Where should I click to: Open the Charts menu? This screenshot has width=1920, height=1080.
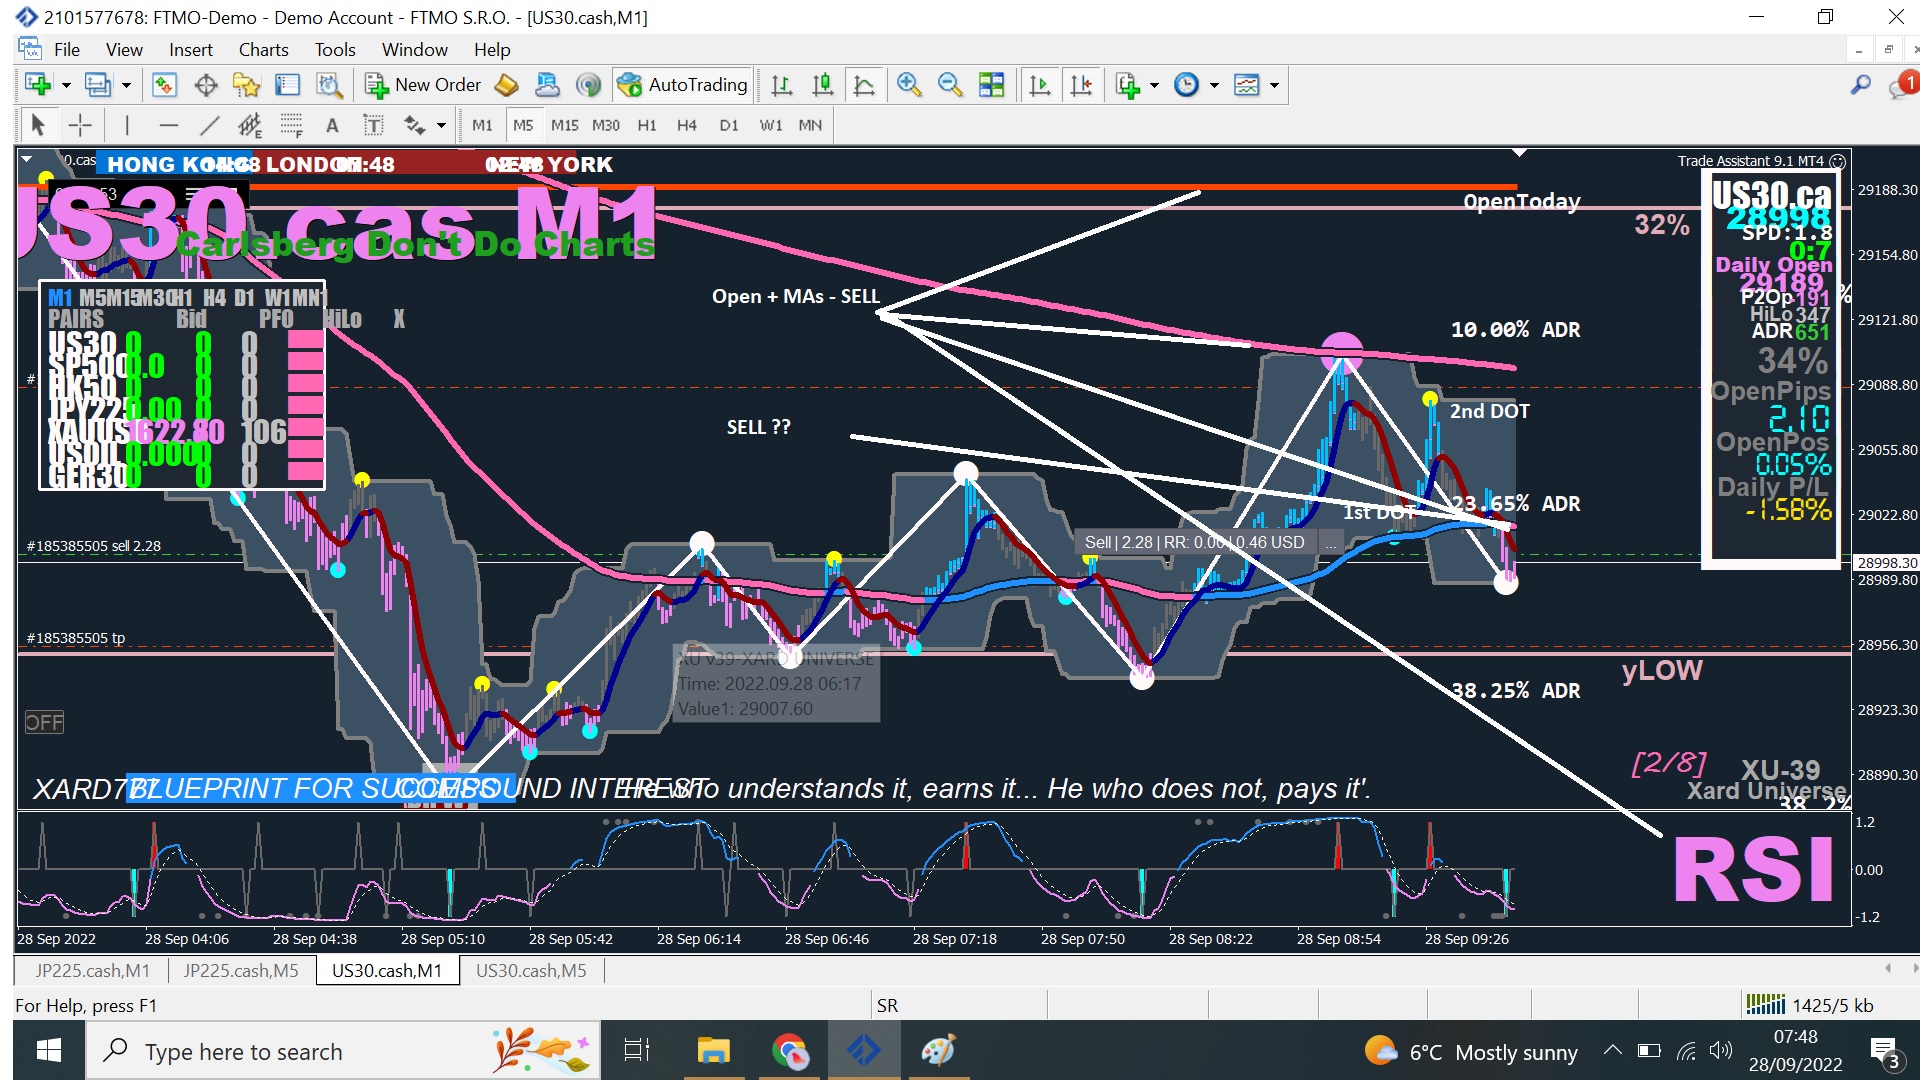(263, 49)
